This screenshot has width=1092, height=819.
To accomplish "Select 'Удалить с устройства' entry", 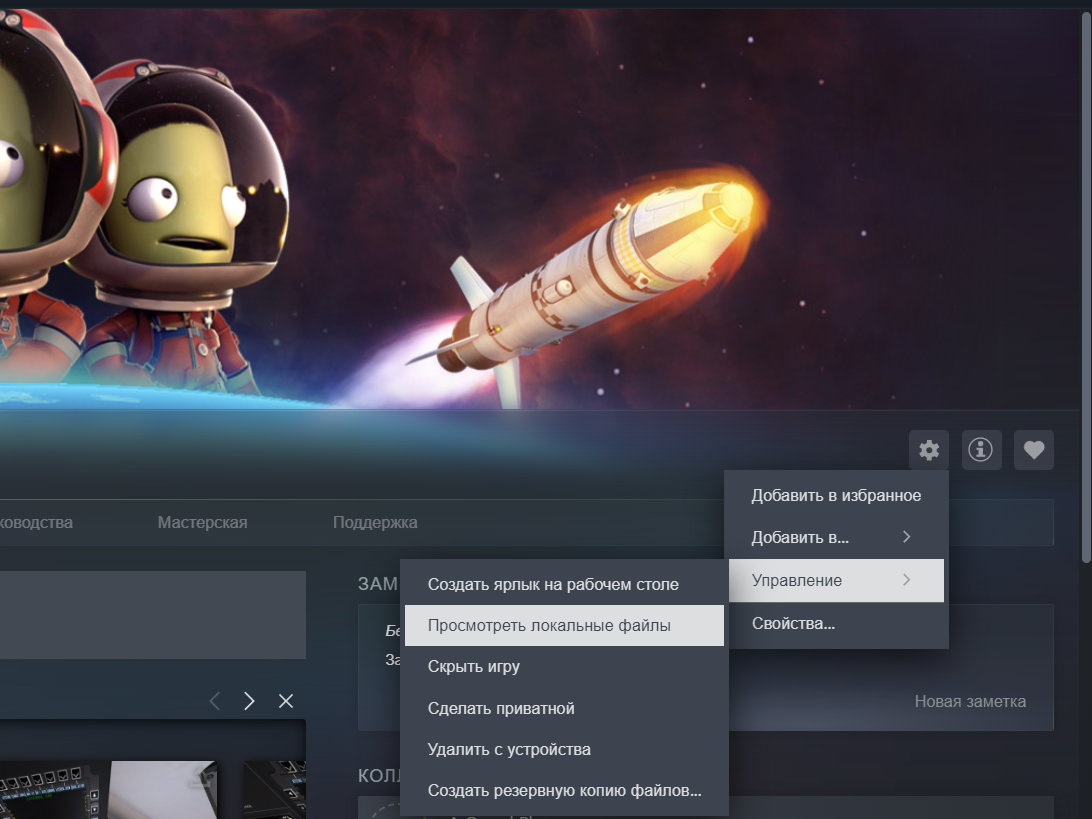I will (564, 749).
